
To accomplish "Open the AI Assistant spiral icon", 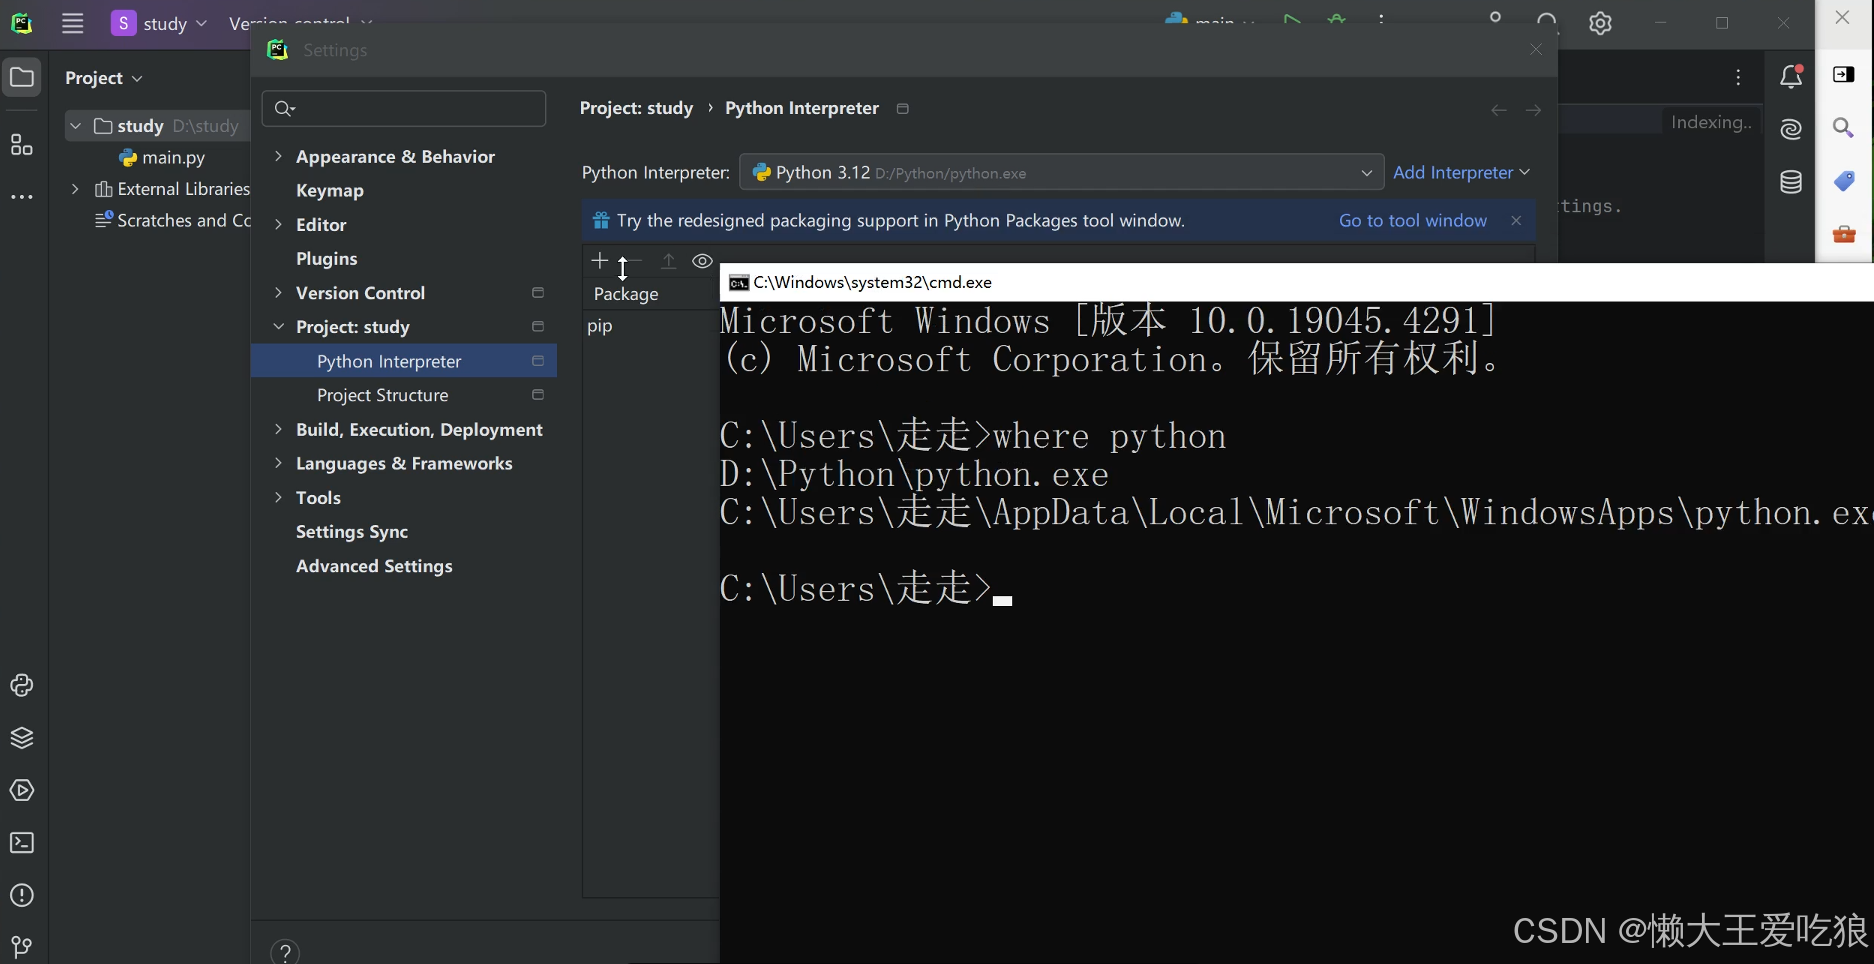I will (1791, 129).
